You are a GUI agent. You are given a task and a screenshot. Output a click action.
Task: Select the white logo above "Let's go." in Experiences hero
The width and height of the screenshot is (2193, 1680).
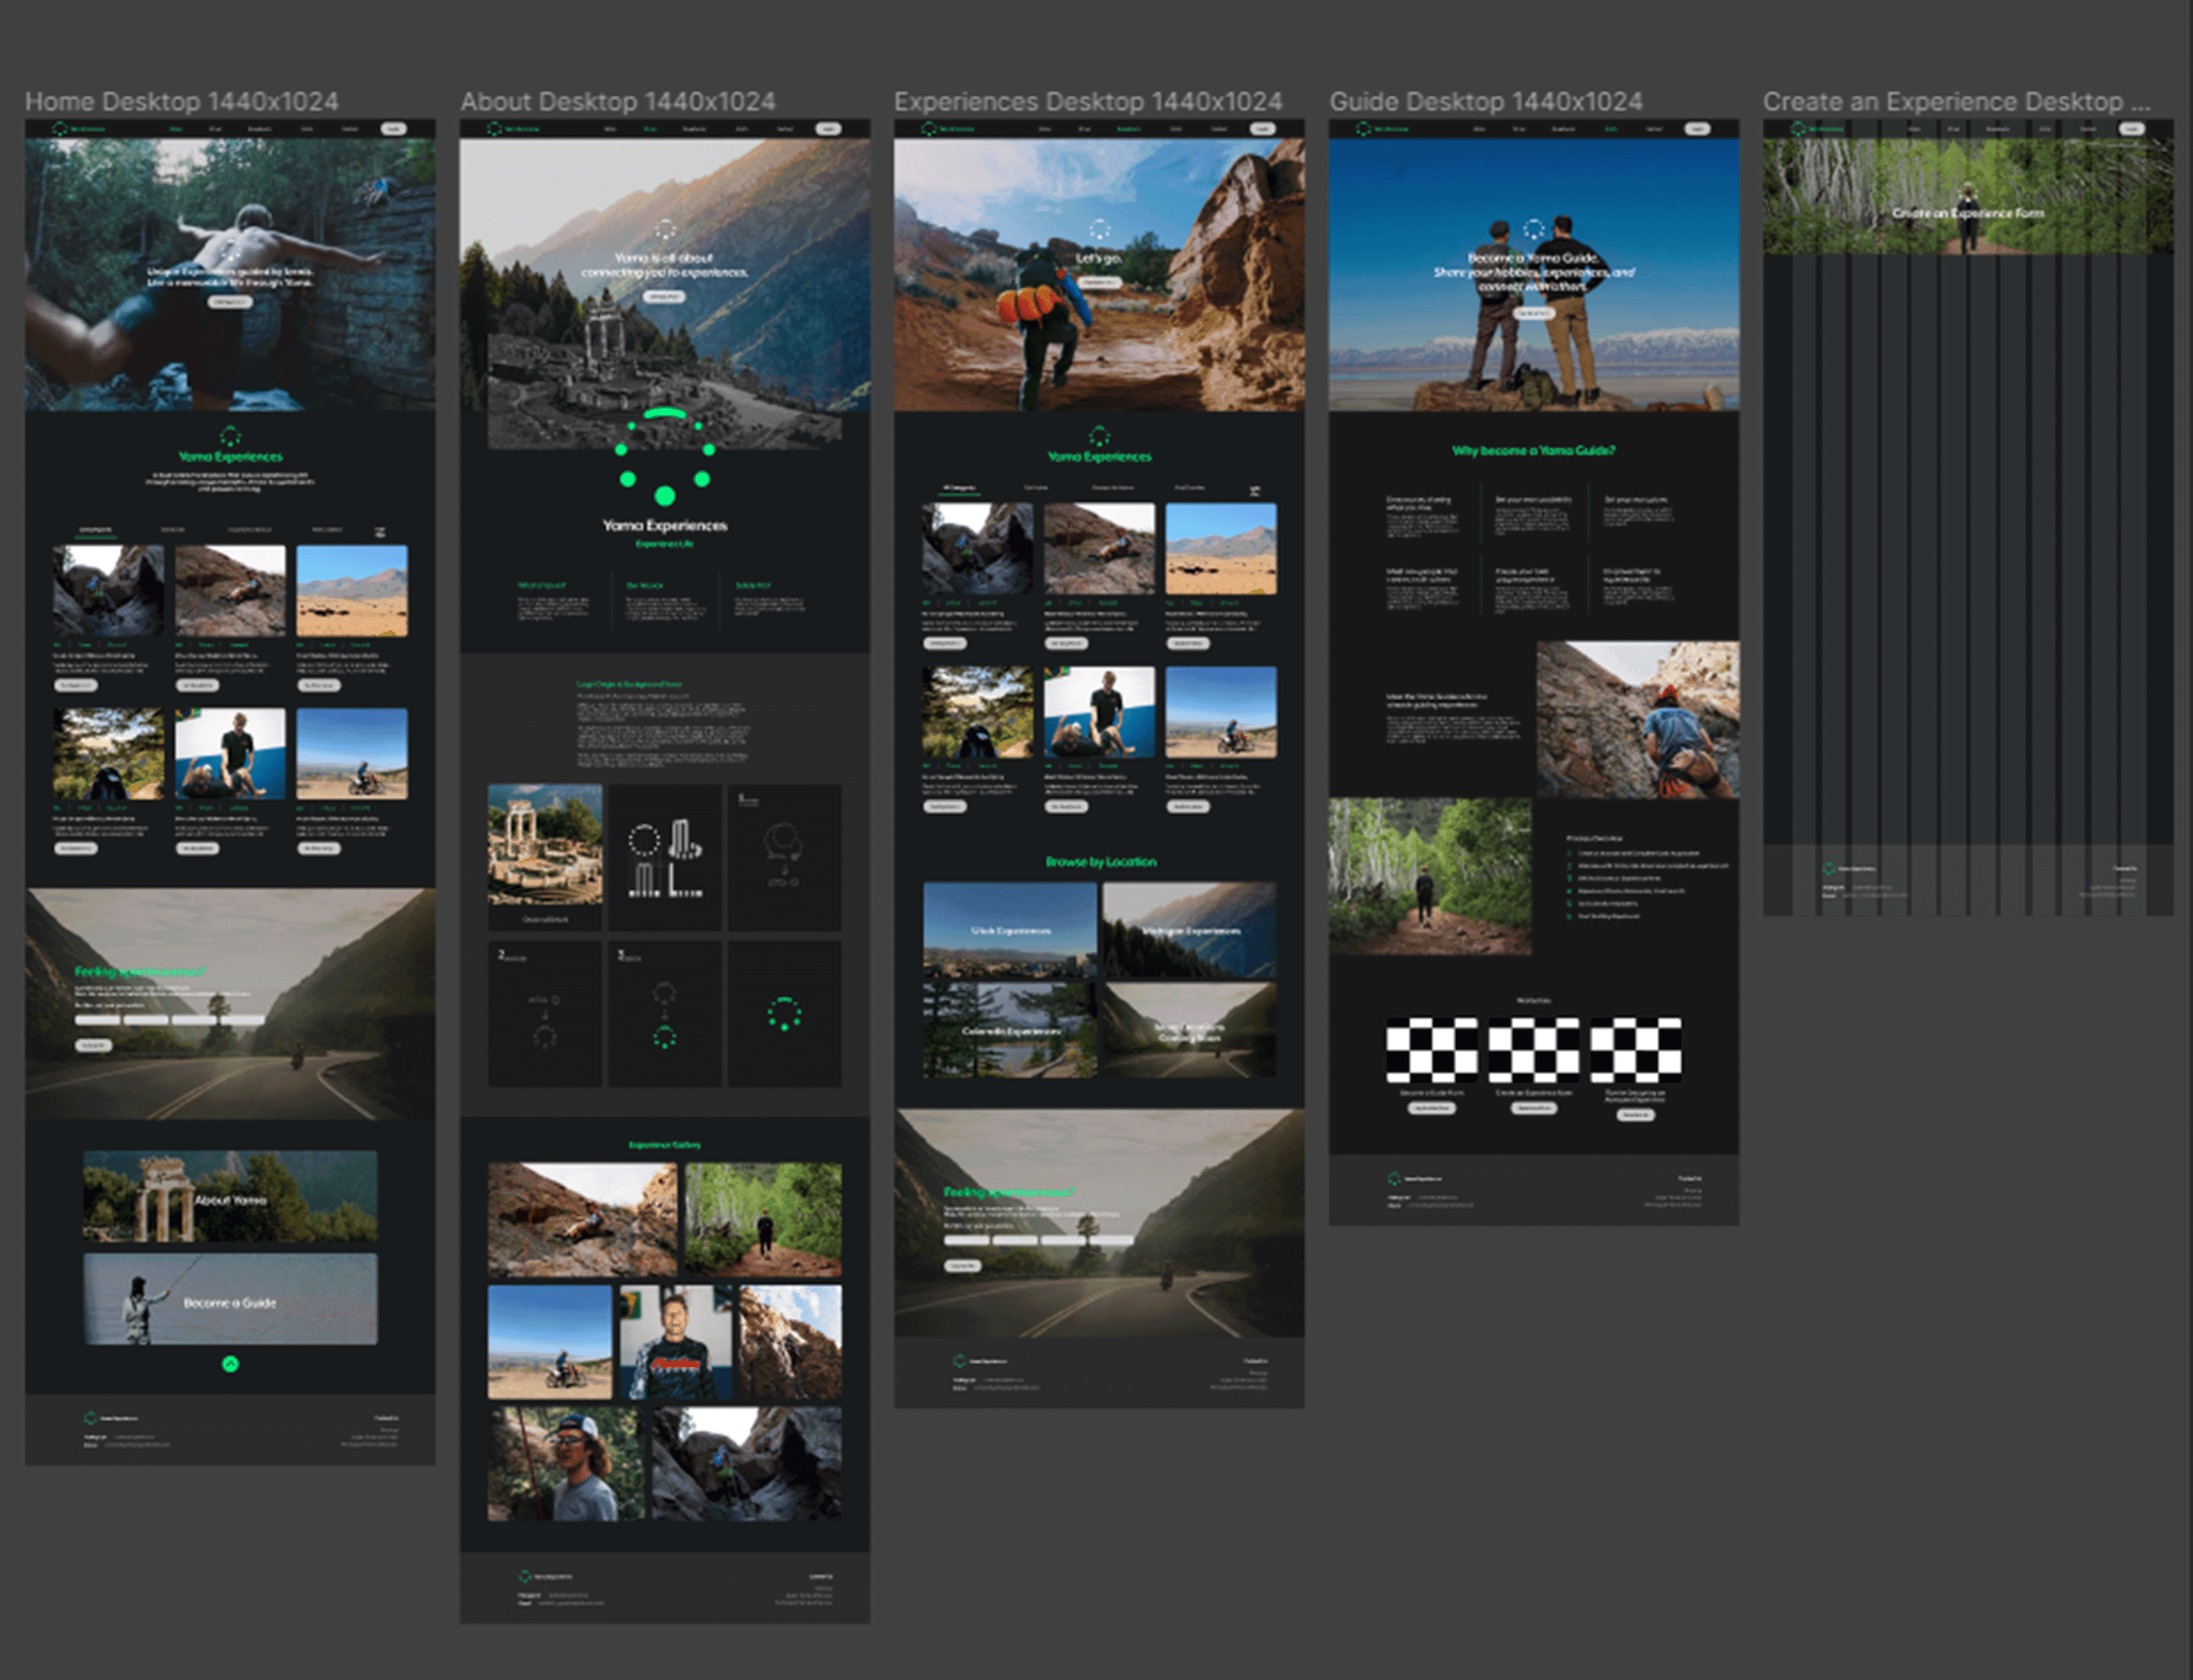coord(1099,230)
